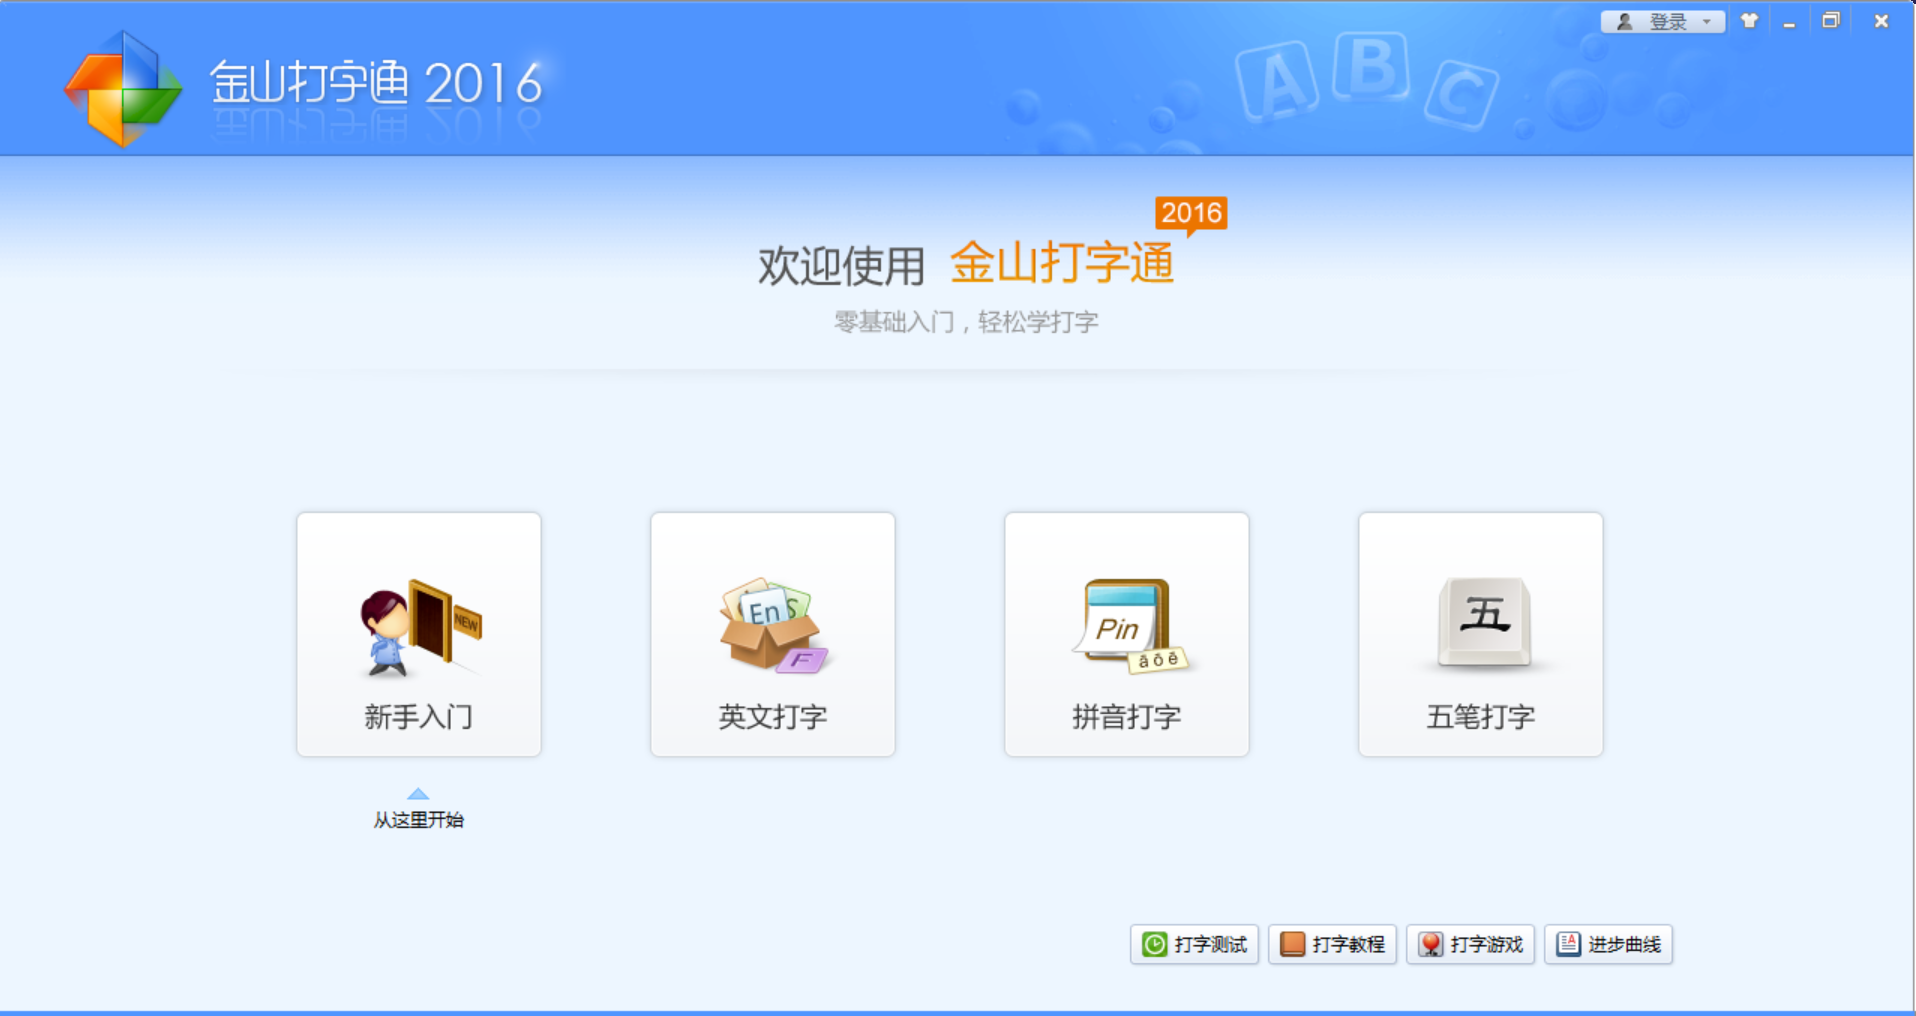Launch 打字游戏 typing games

coord(1471,943)
